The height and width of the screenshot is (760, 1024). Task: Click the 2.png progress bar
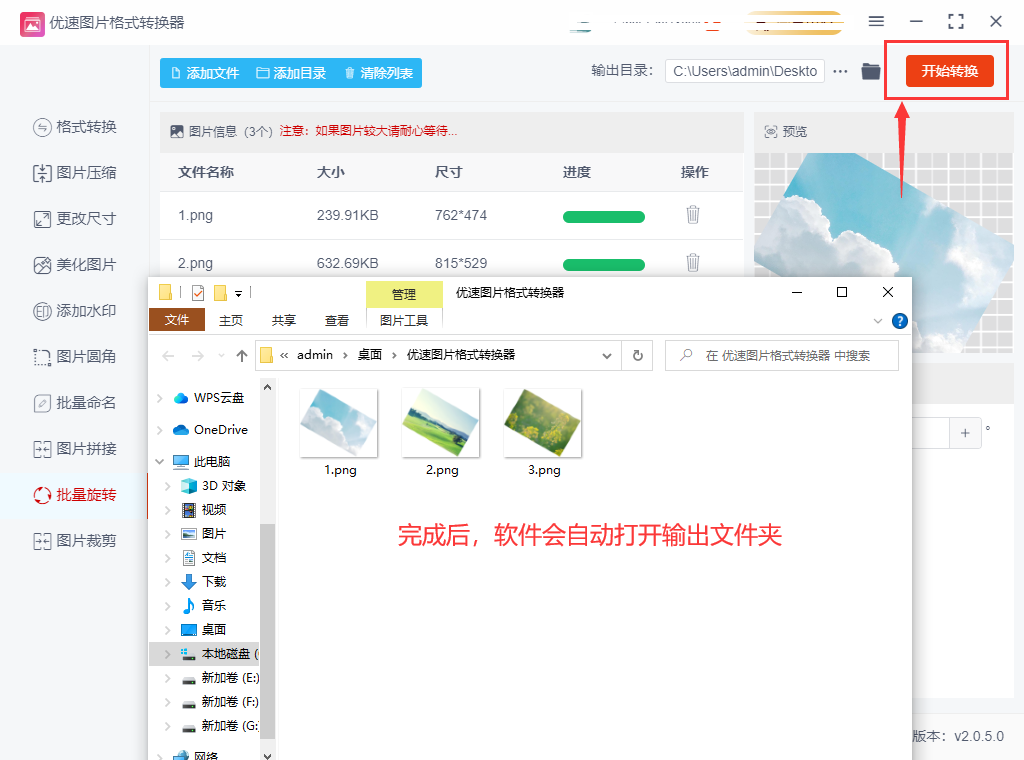tap(603, 264)
